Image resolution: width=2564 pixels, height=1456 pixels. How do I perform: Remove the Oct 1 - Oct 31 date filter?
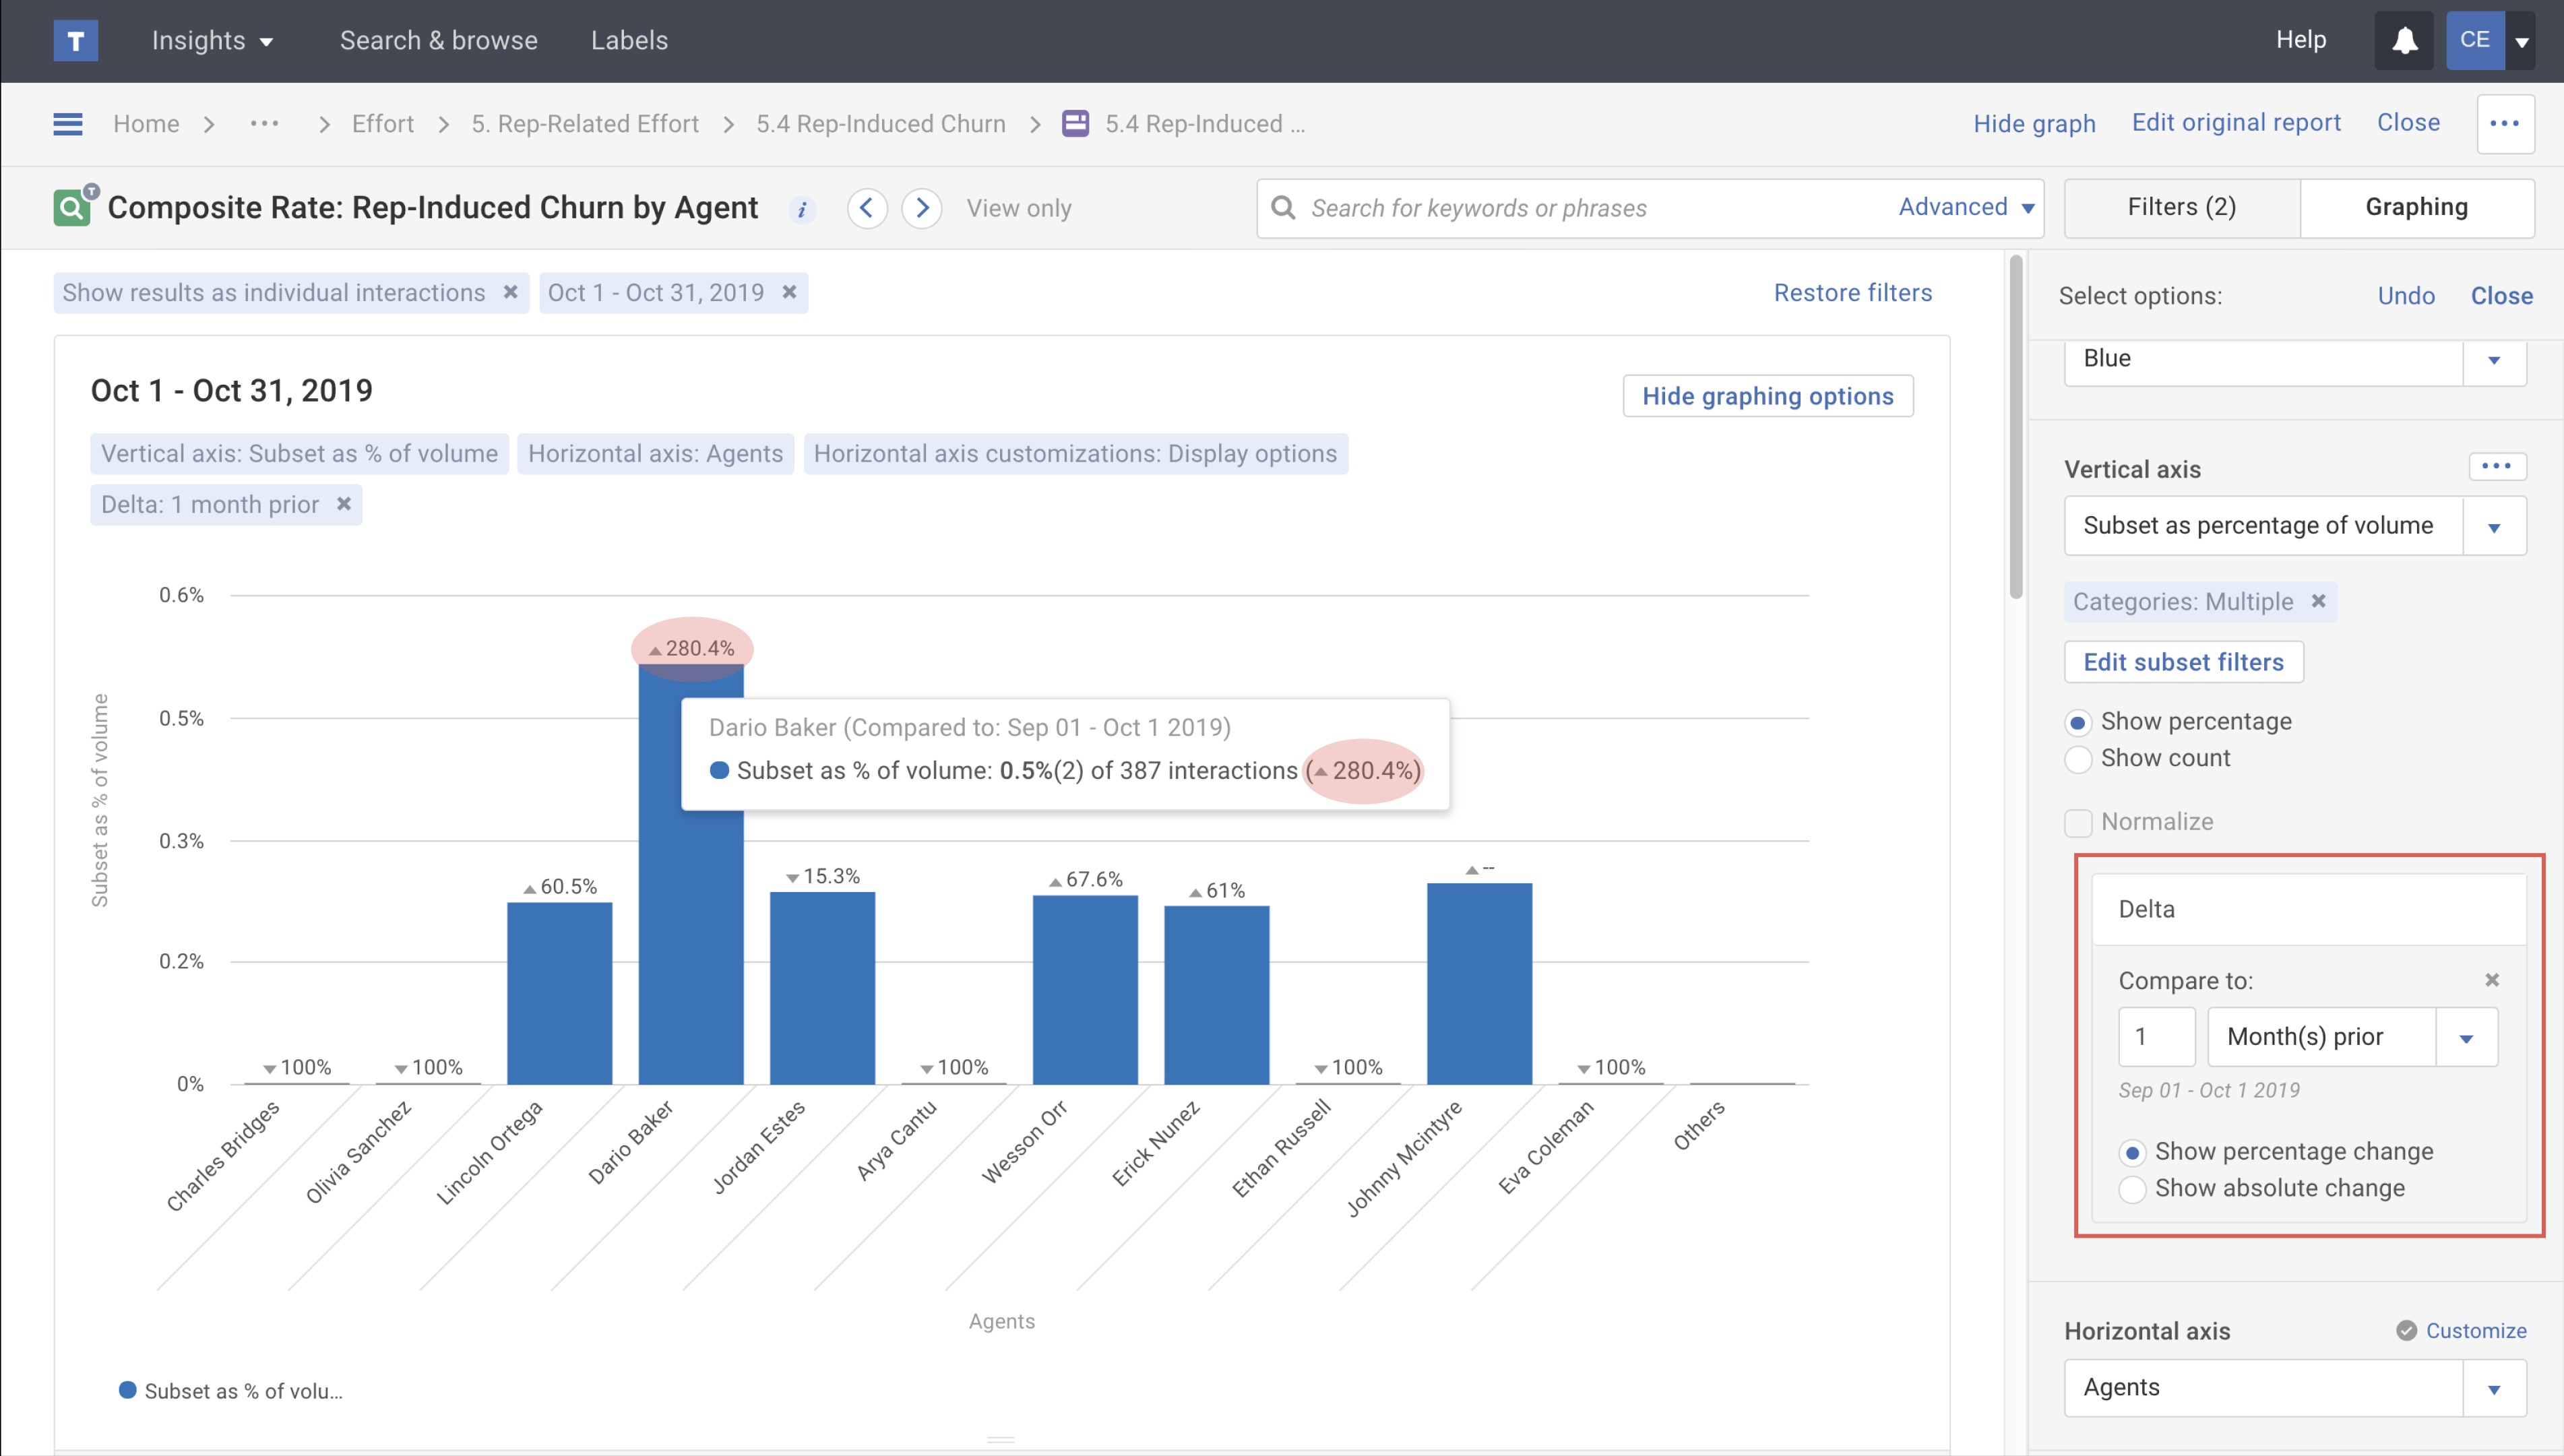click(789, 292)
